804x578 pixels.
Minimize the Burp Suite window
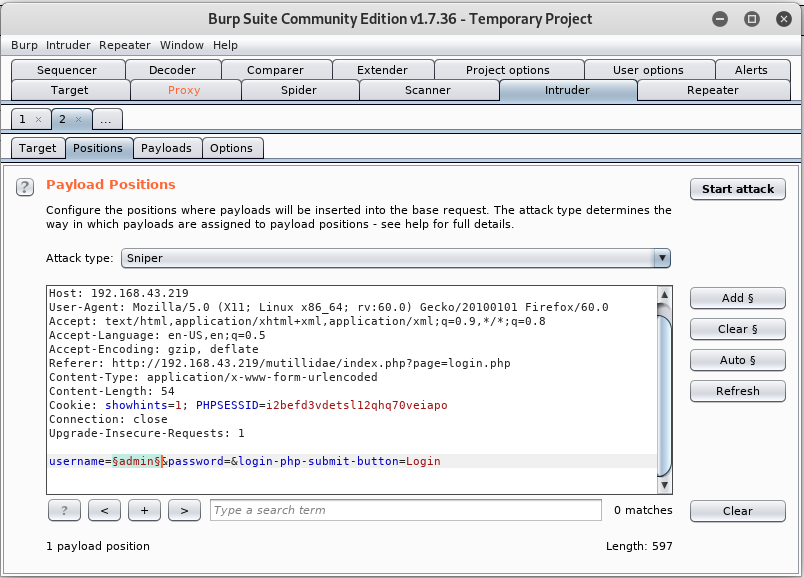click(720, 19)
